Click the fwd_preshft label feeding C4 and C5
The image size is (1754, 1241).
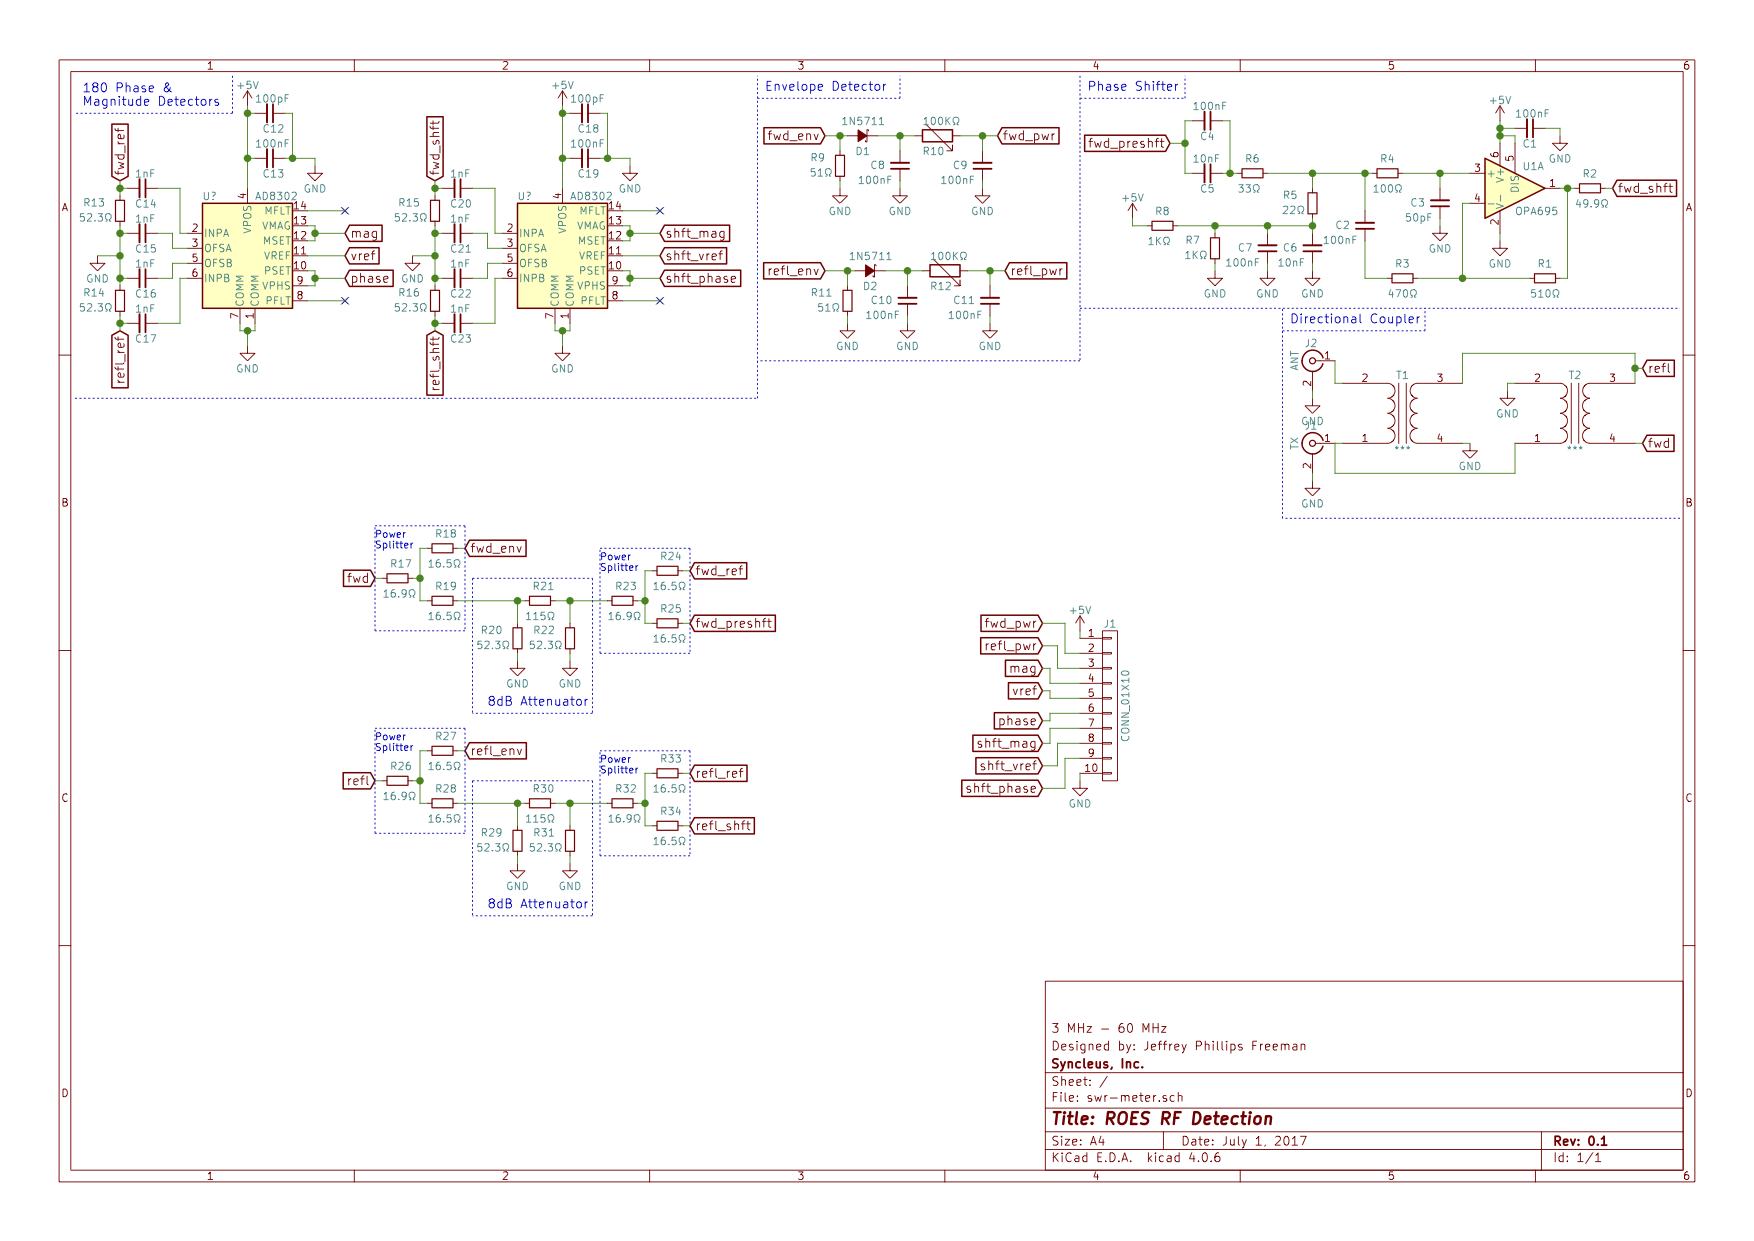(x=1127, y=143)
